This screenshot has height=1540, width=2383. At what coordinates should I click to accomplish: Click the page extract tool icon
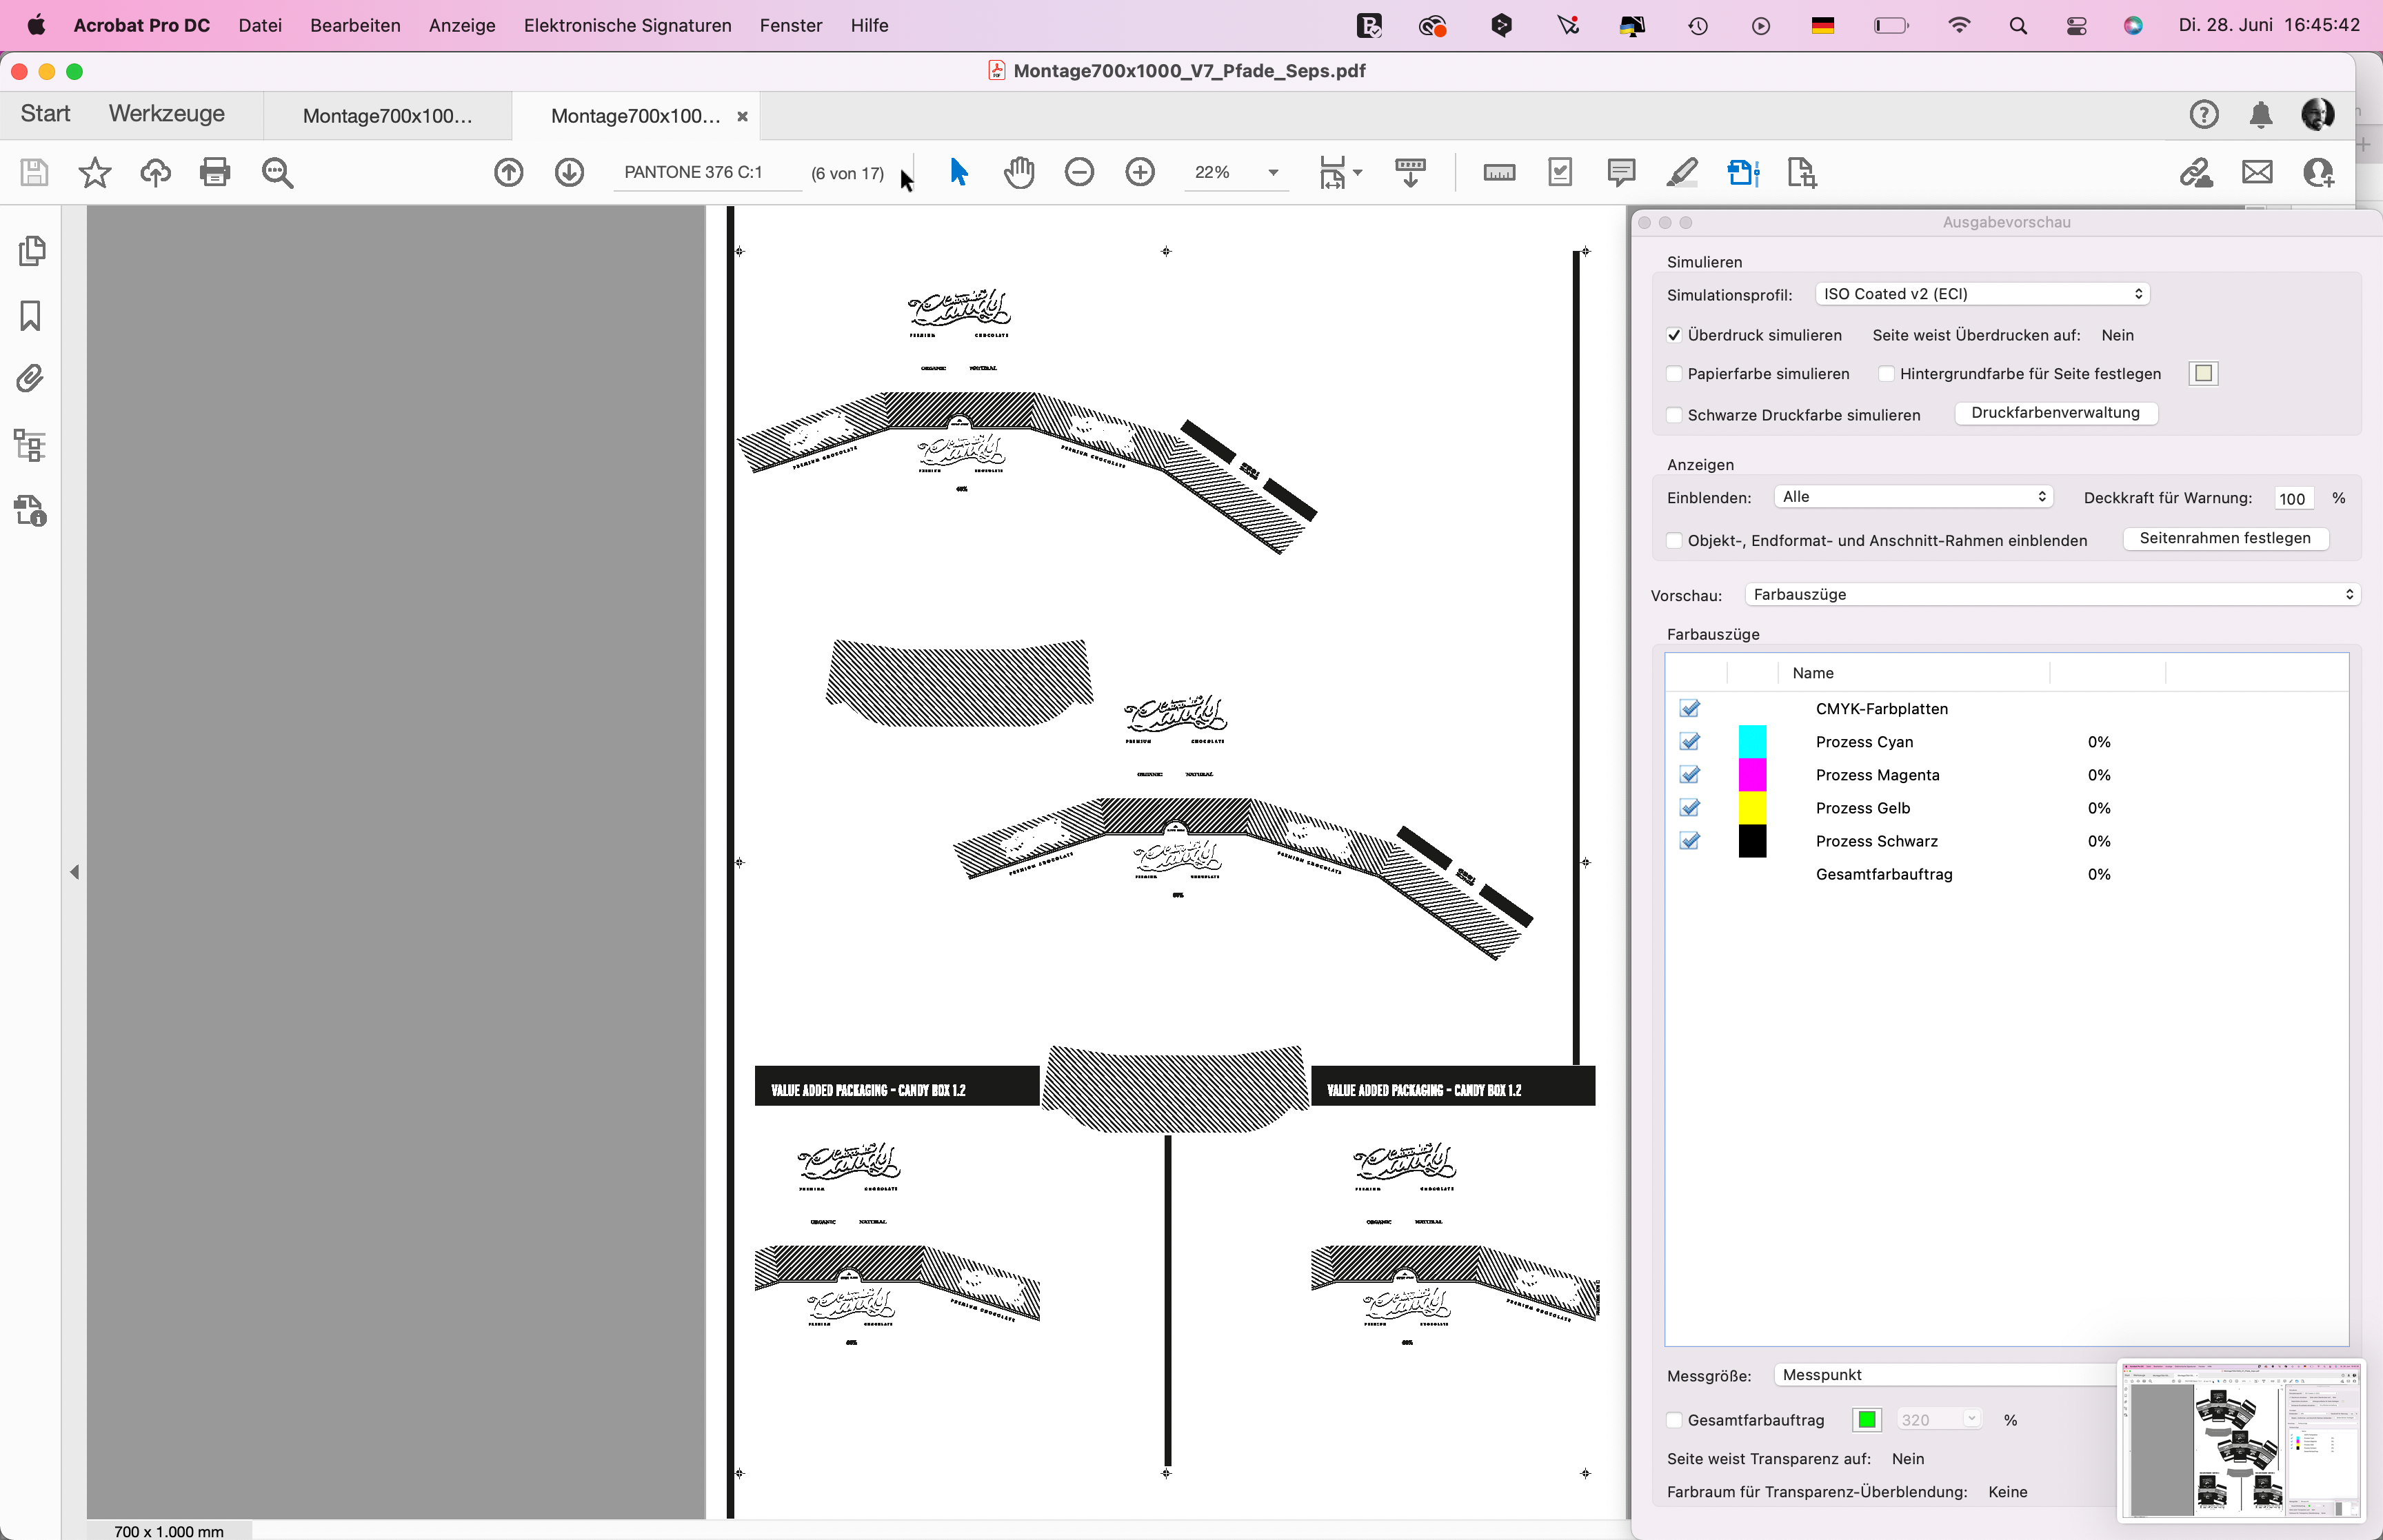(1801, 172)
